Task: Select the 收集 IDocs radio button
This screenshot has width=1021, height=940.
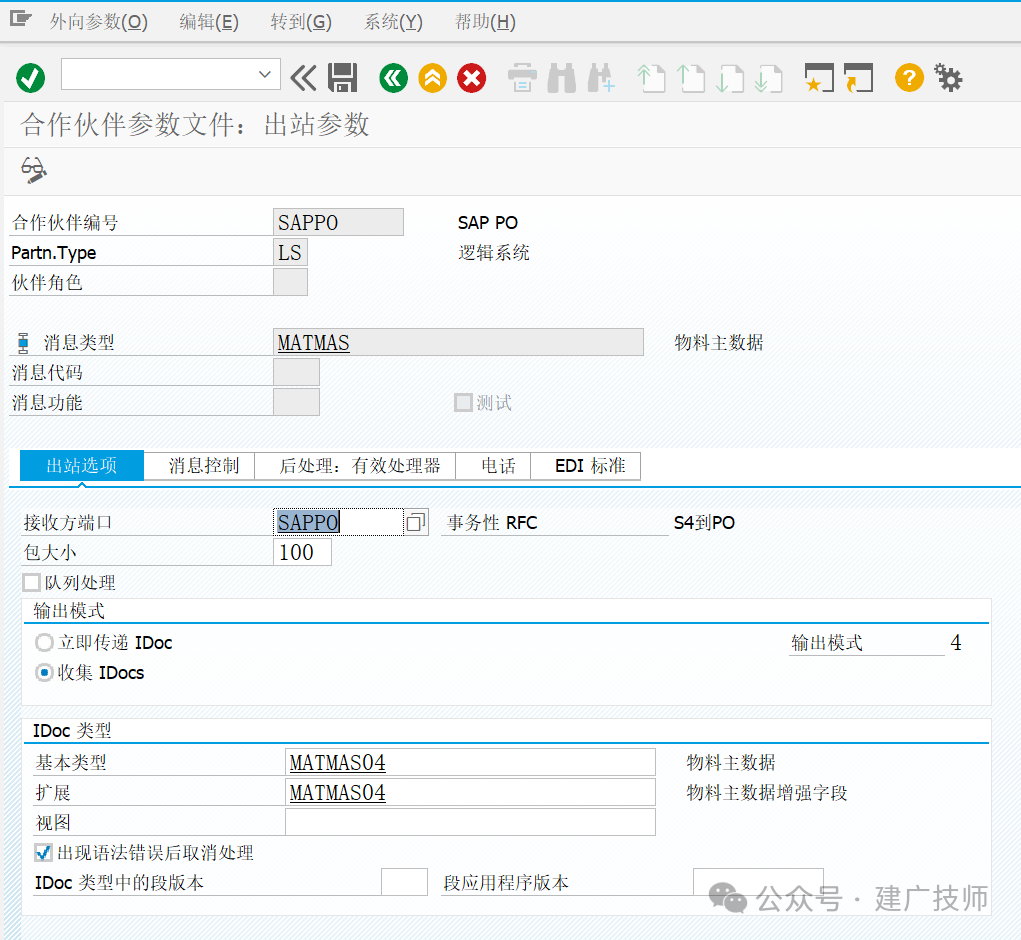Action: click(44, 673)
